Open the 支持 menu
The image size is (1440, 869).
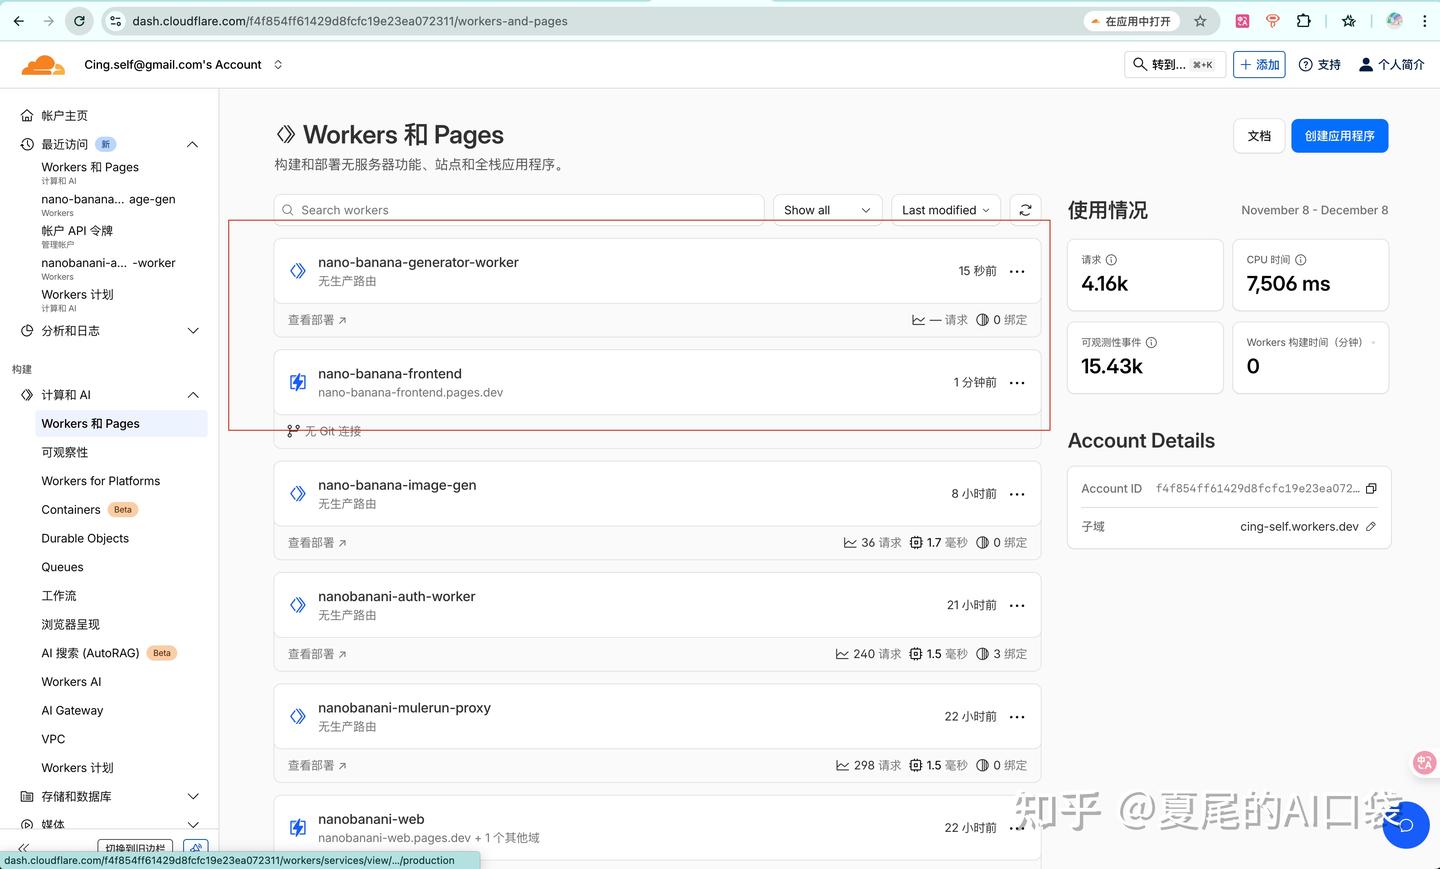coord(1320,64)
